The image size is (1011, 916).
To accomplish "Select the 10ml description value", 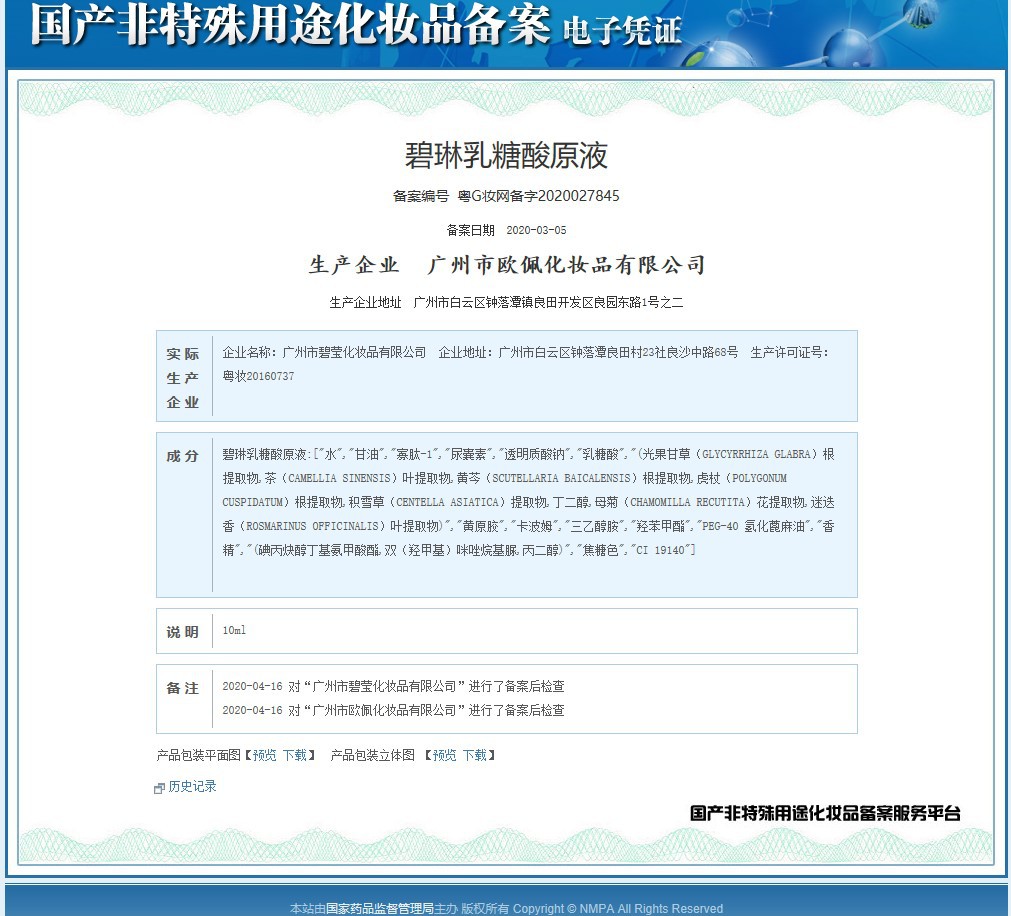I will tap(234, 630).
